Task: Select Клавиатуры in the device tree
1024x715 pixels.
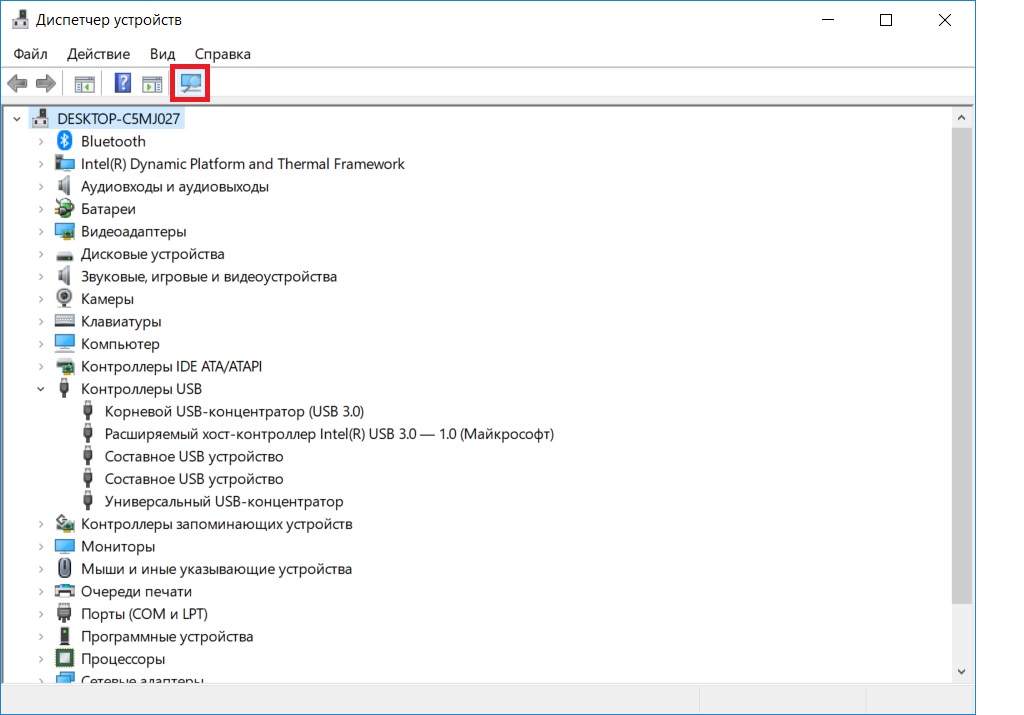Action: 121,322
